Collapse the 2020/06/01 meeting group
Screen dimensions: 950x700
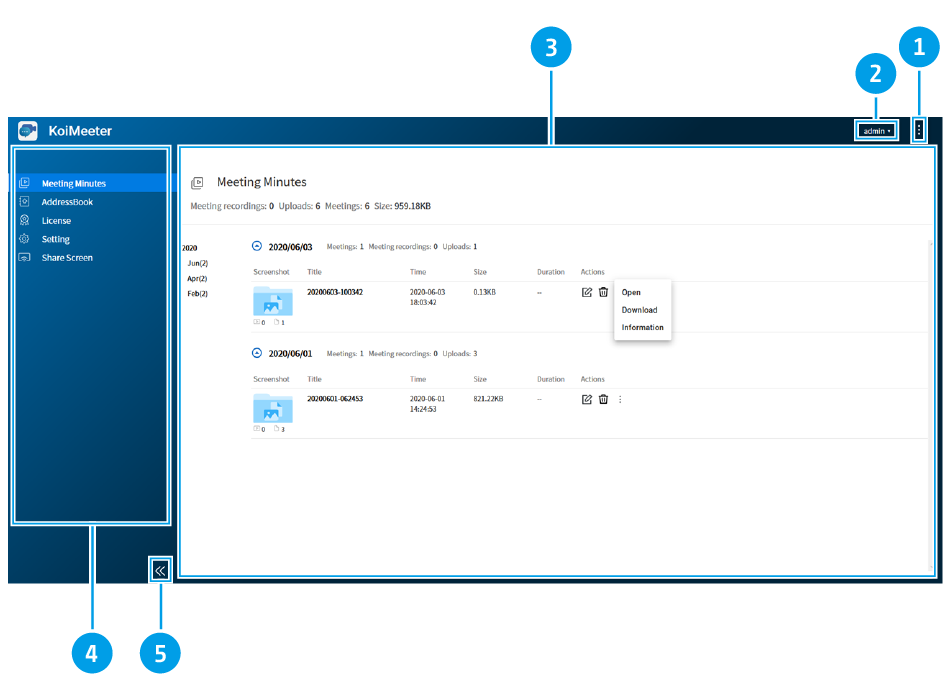coord(257,353)
